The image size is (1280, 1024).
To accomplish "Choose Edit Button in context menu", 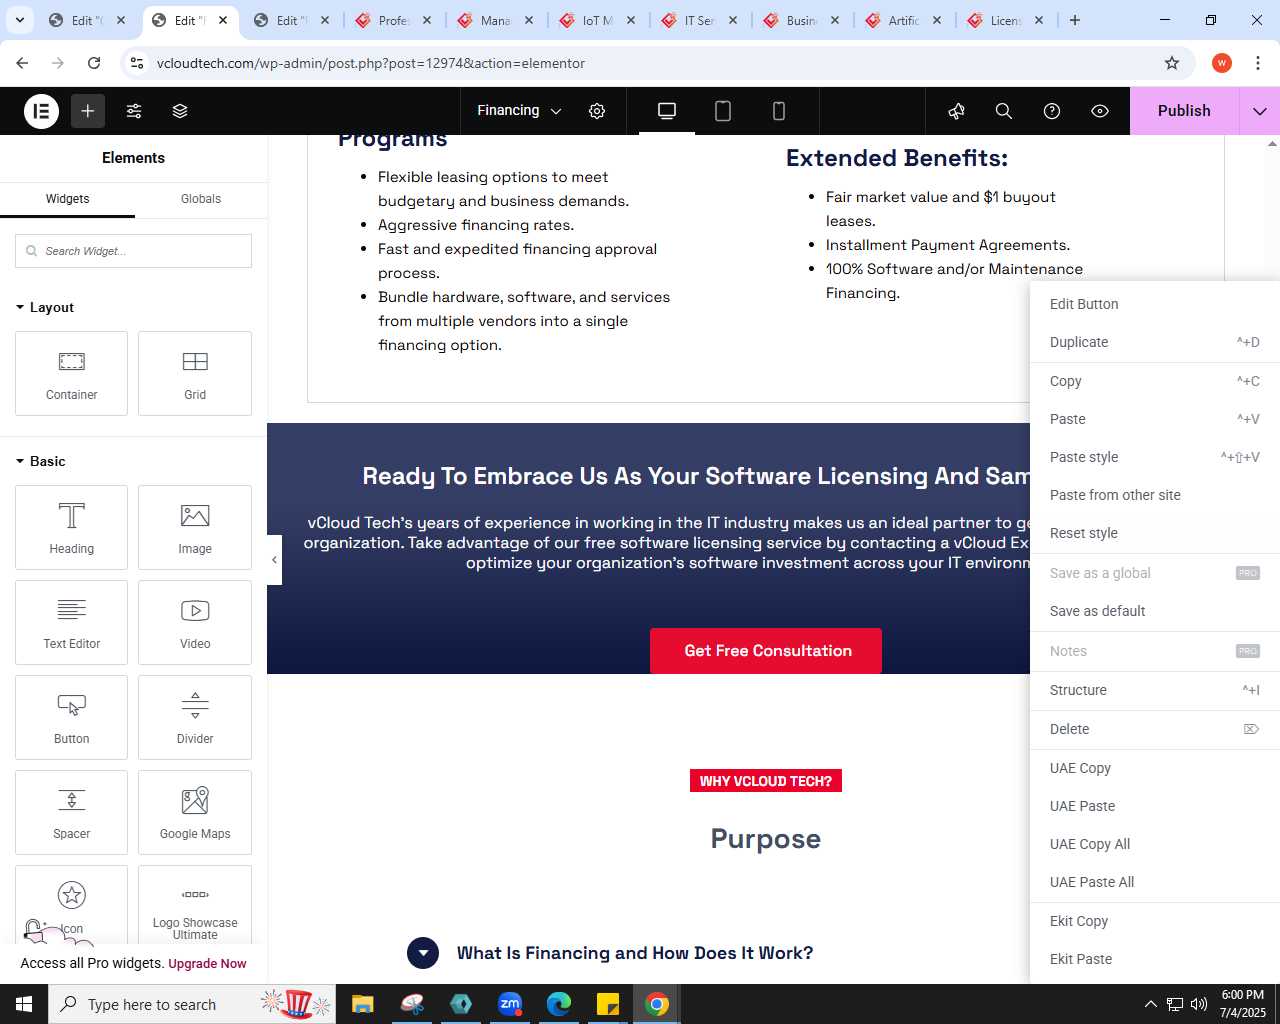I will pyautogui.click(x=1155, y=304).
